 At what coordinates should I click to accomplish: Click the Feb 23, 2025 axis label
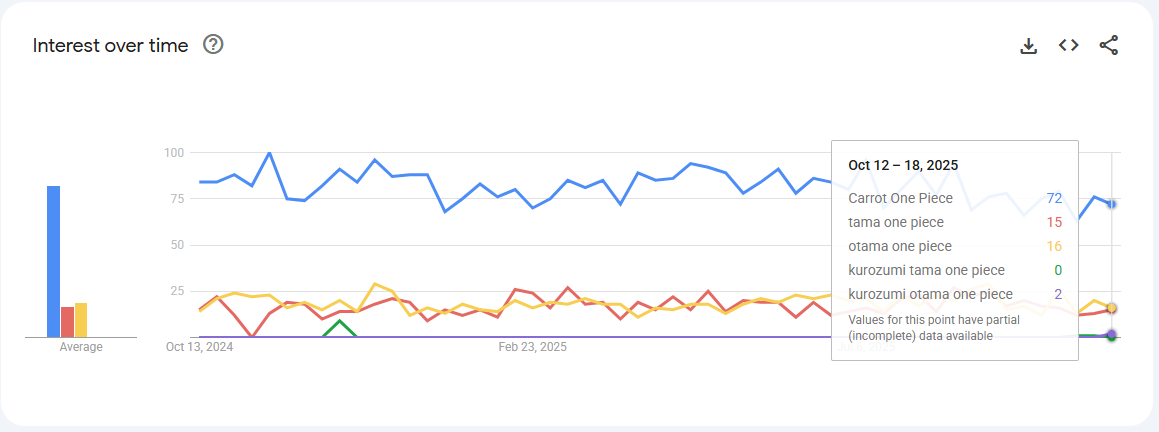click(x=533, y=346)
